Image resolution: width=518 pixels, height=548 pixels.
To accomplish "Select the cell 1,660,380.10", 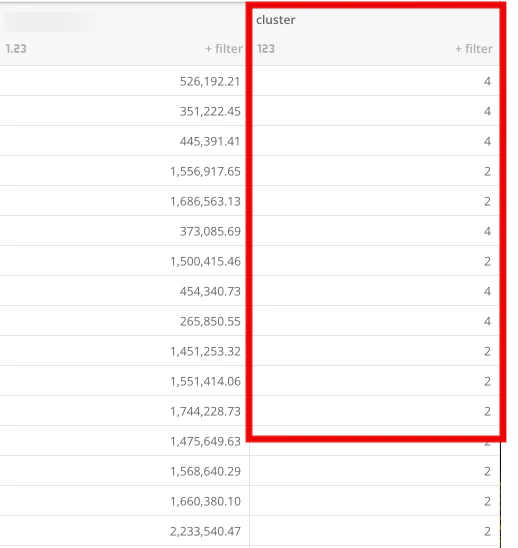I will point(206,502).
